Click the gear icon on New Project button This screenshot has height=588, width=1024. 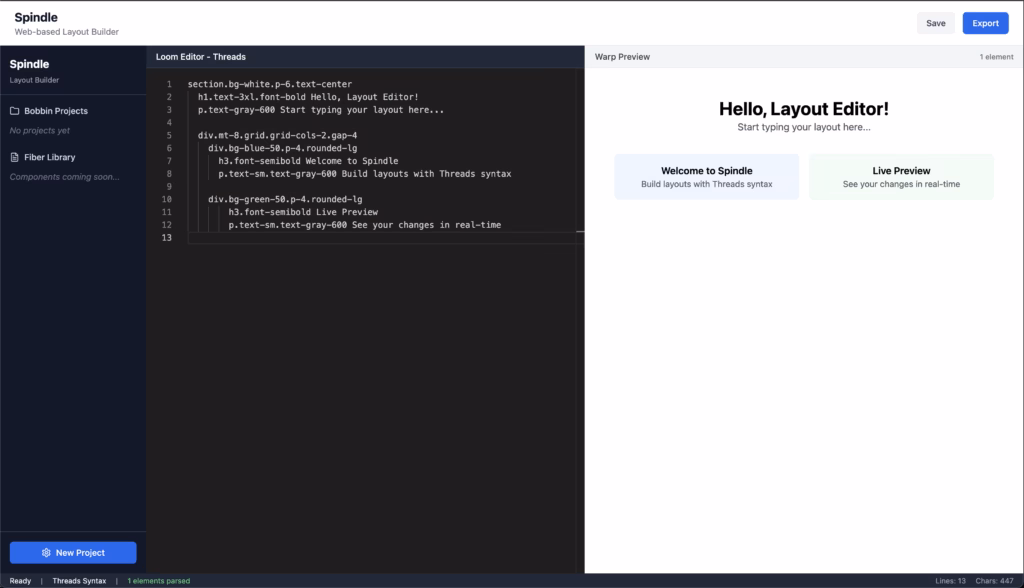pyautogui.click(x=47, y=552)
